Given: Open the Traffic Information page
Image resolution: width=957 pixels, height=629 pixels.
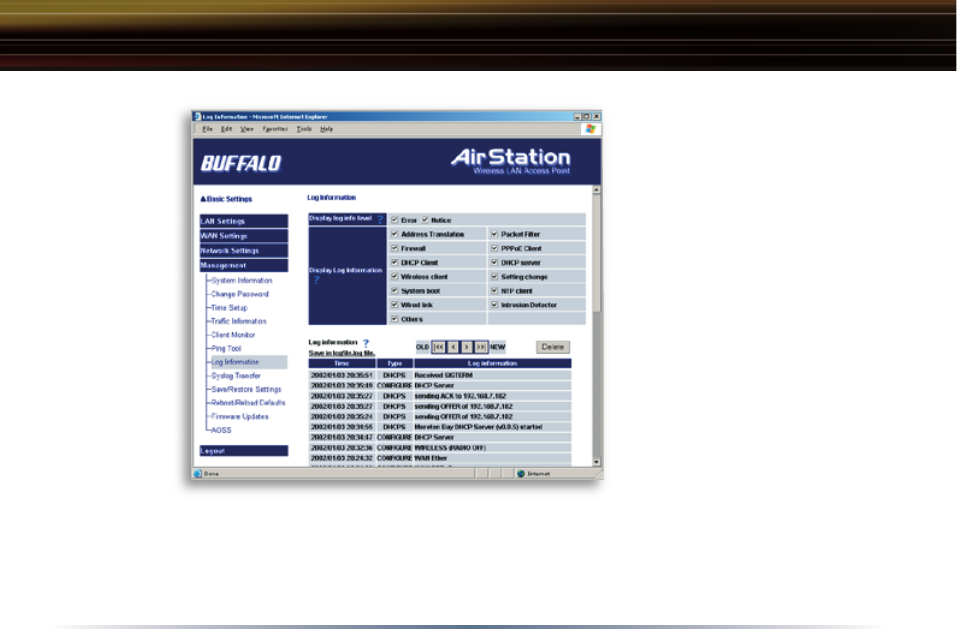Looking at the screenshot, I should (239, 322).
